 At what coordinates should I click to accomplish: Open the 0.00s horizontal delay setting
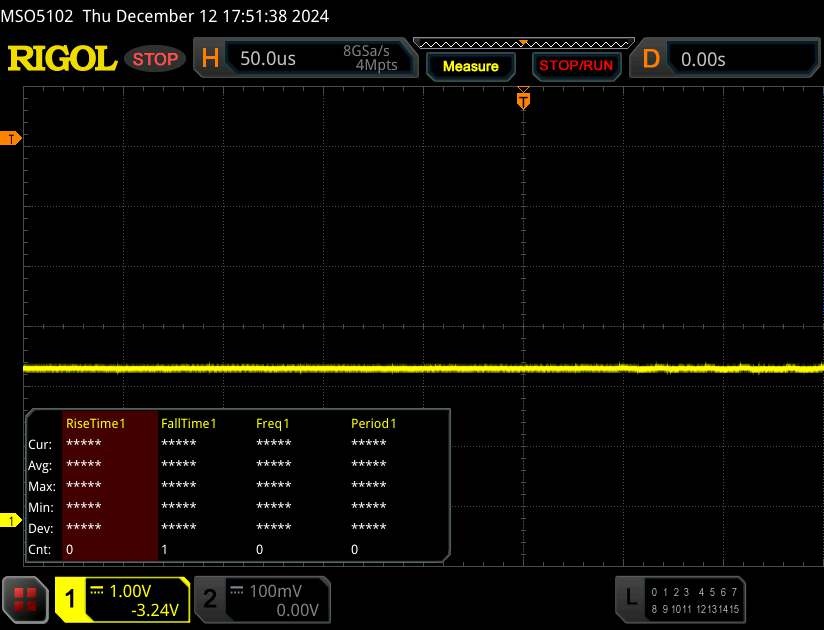coord(703,59)
